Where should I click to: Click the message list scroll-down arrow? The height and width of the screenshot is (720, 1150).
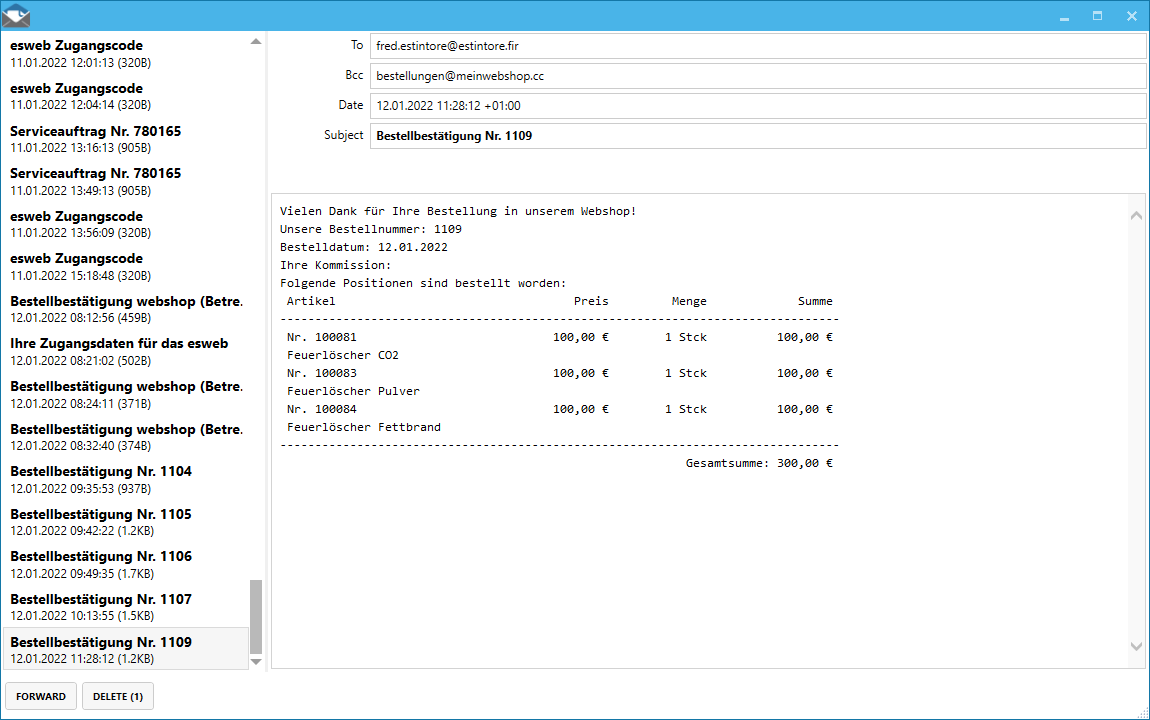(256, 661)
